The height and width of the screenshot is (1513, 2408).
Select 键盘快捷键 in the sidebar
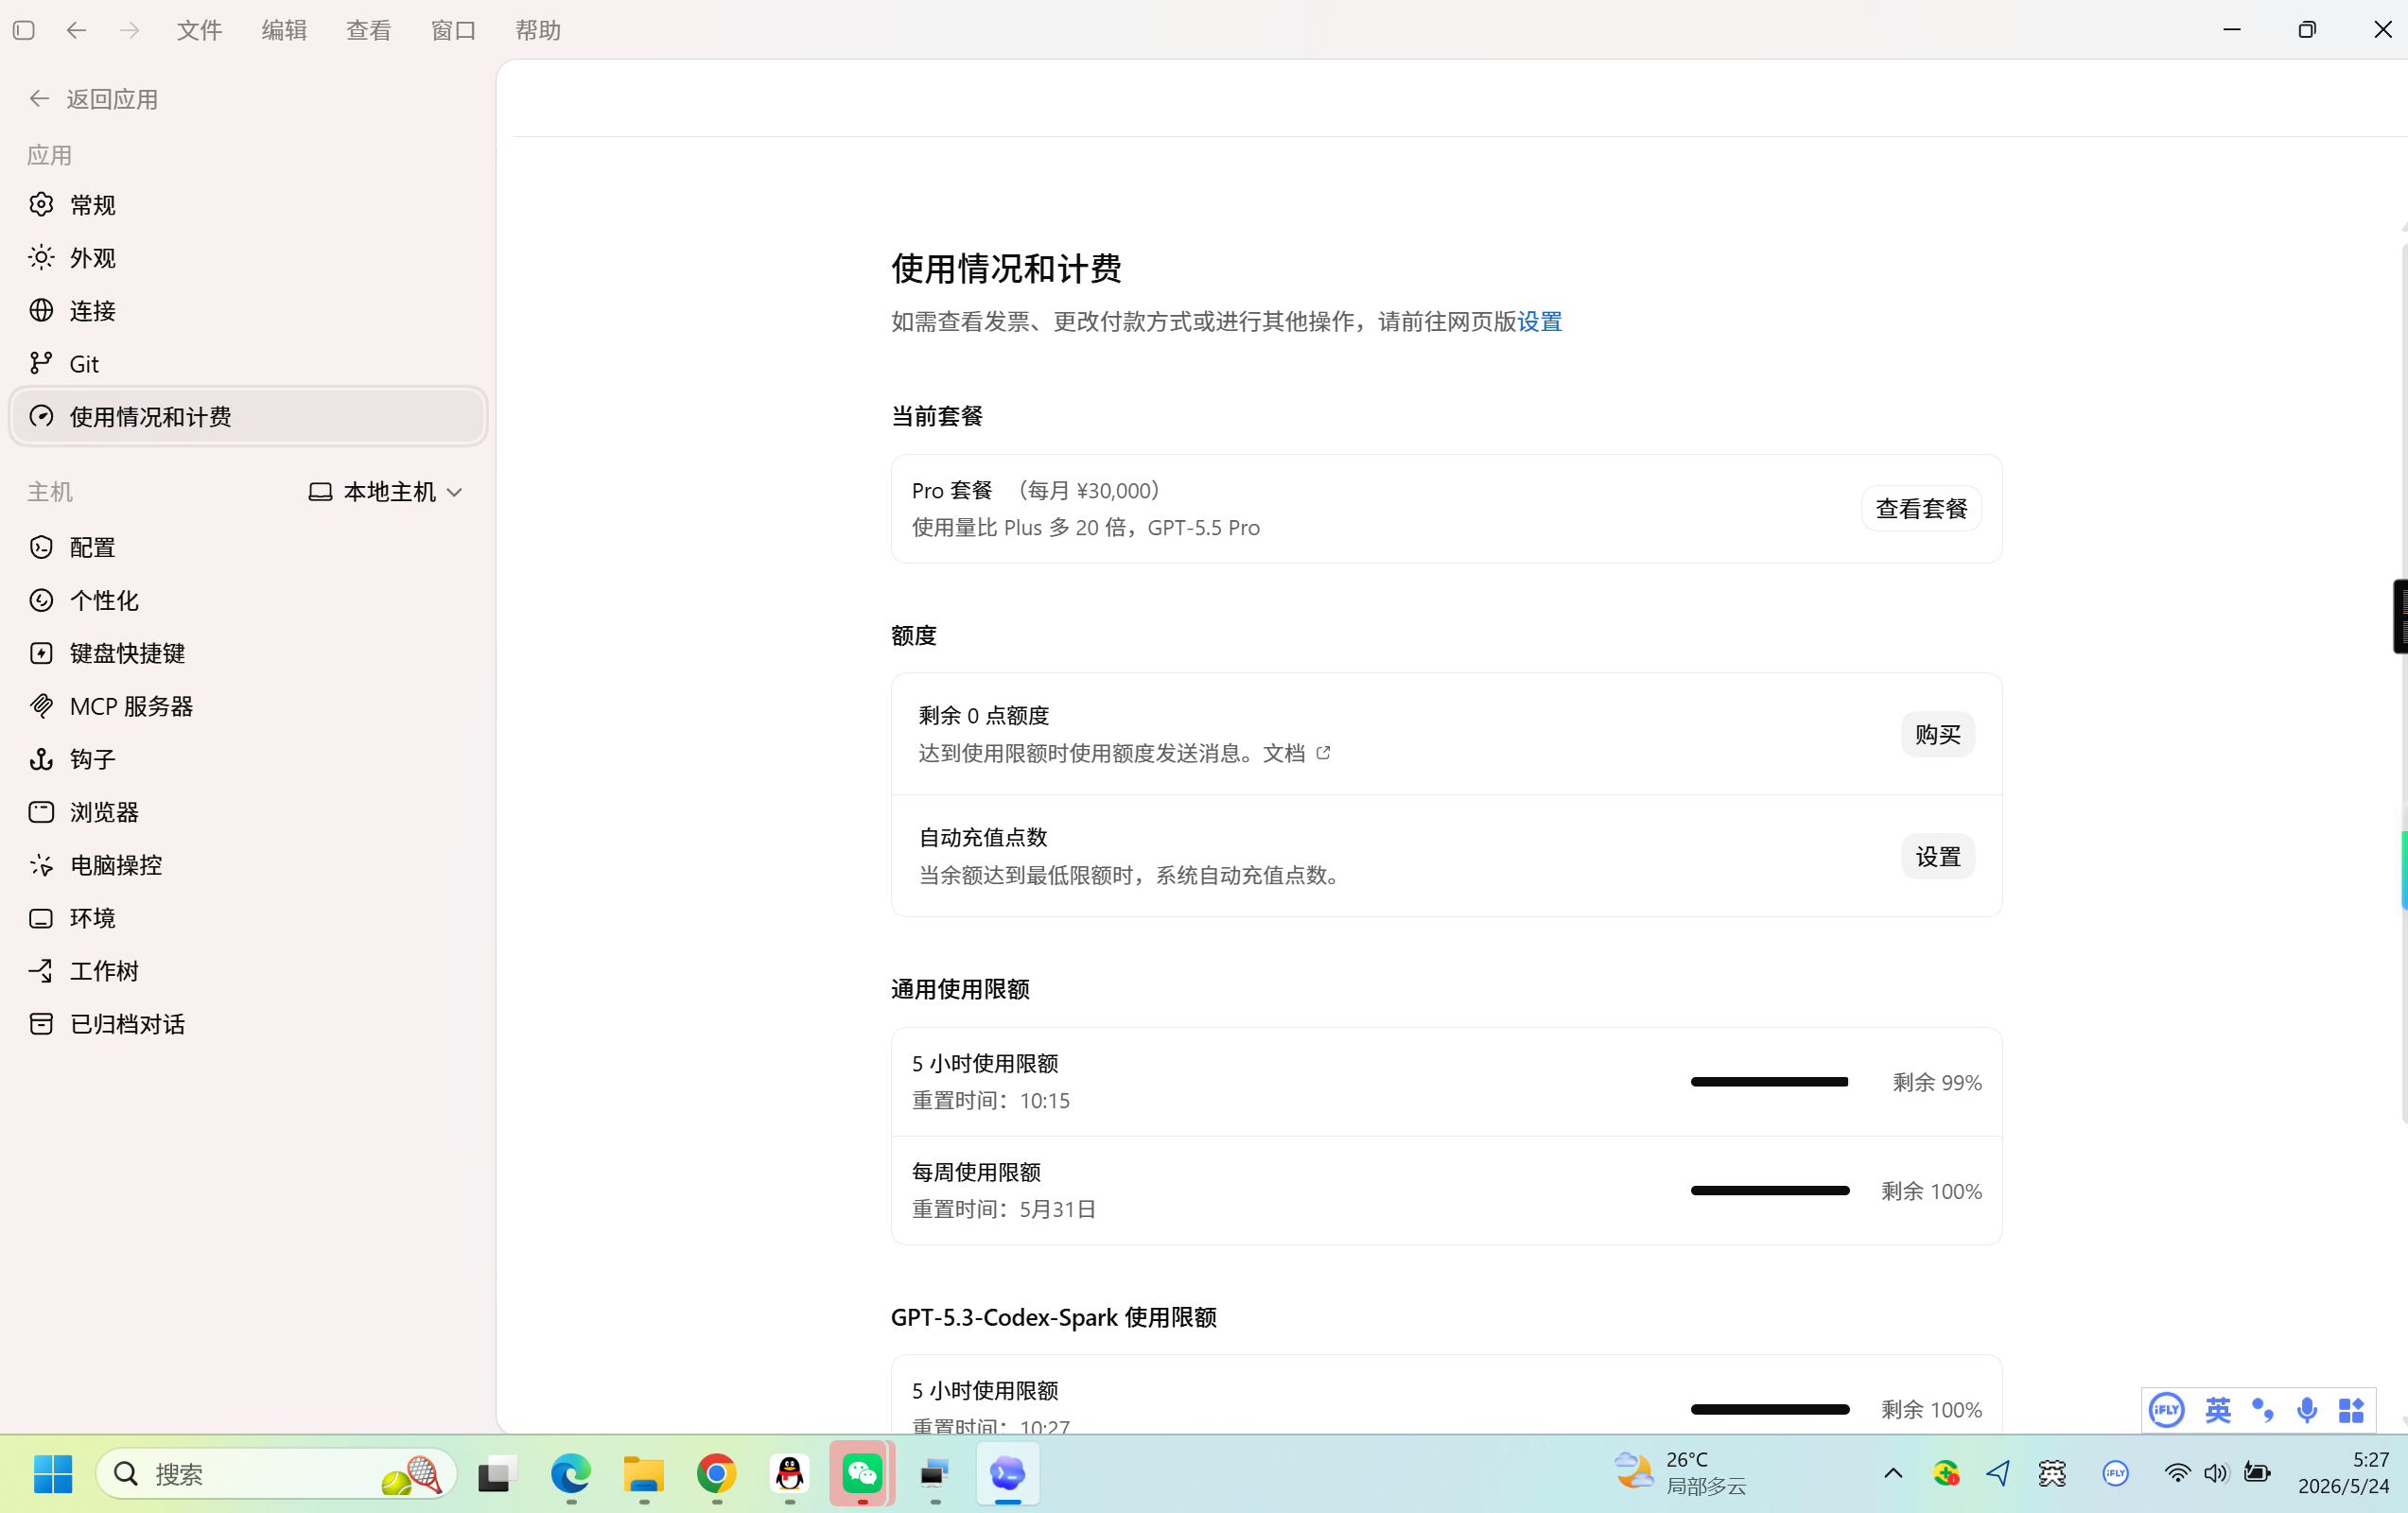(x=248, y=654)
